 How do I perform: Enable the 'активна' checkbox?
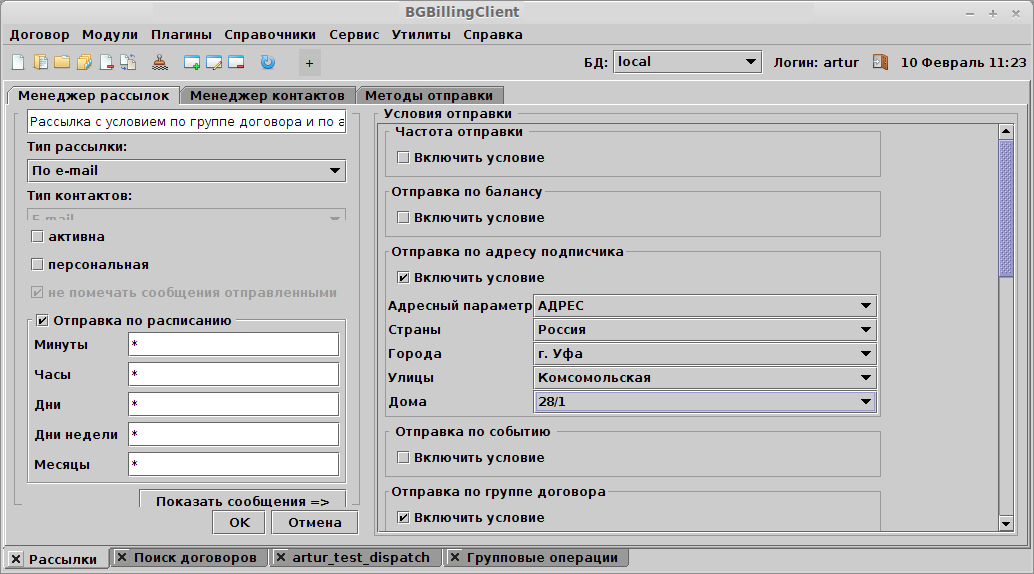[x=38, y=237]
